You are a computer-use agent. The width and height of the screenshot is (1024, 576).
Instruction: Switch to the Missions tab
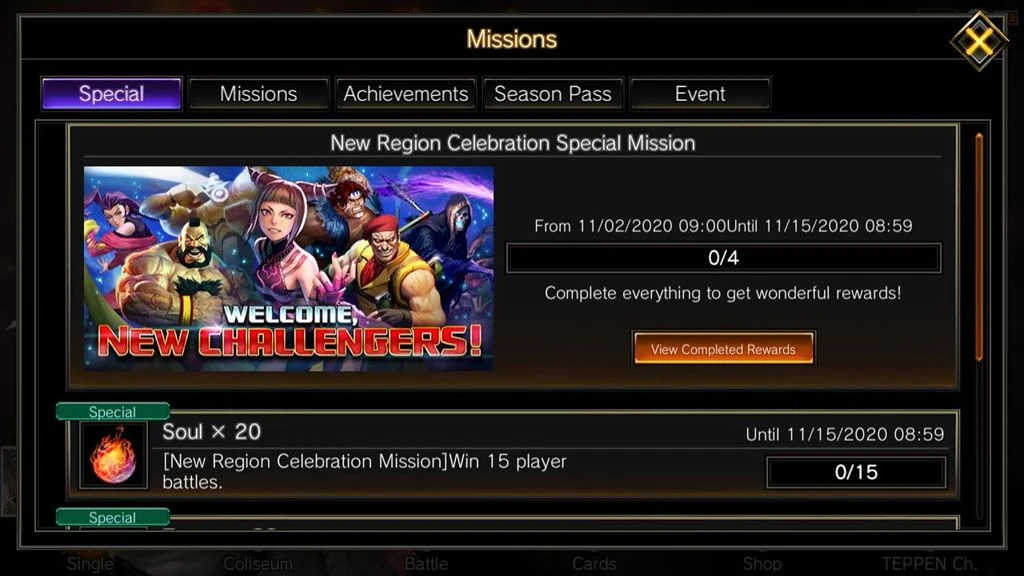259,94
